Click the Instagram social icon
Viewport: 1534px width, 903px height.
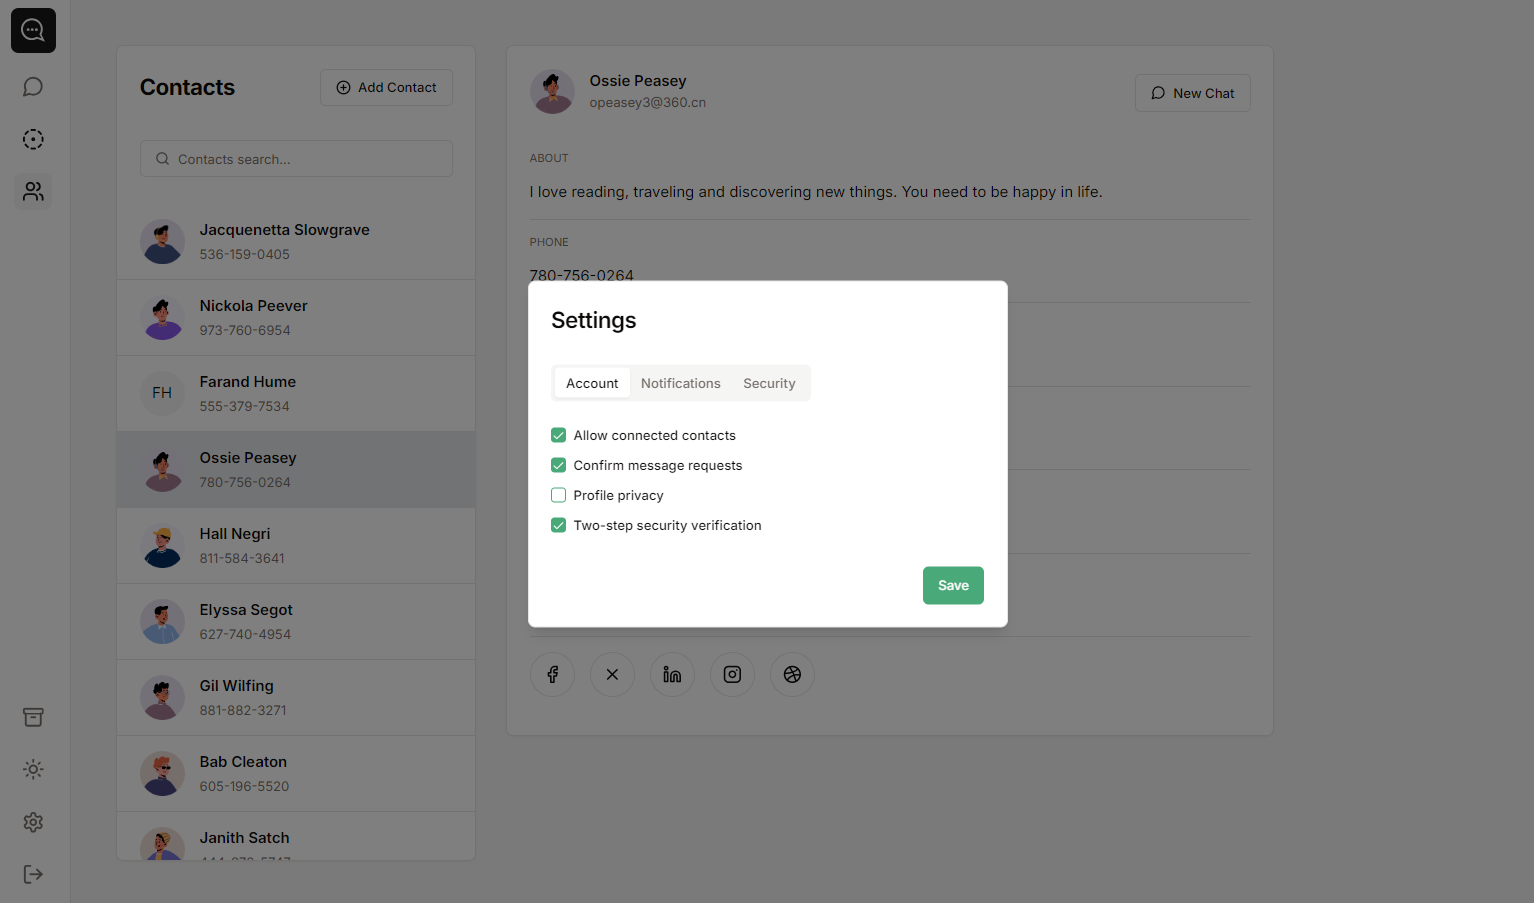[x=732, y=674]
